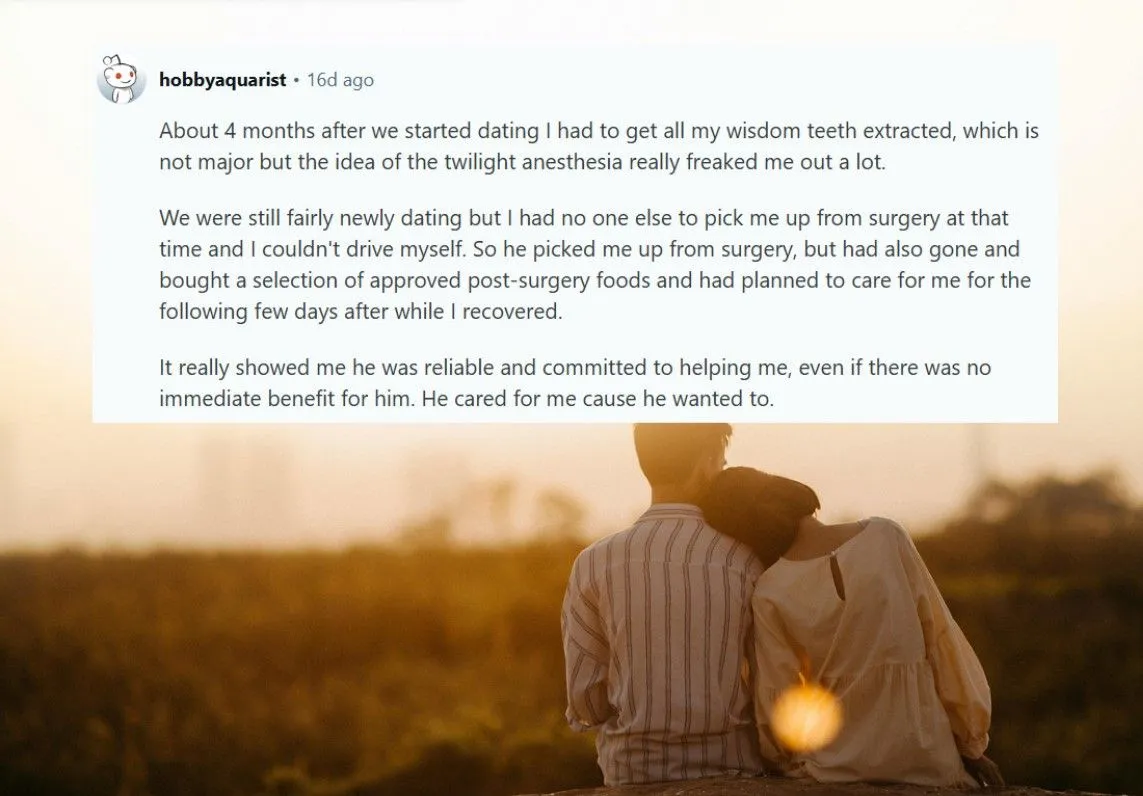Click the paragraph starting "It really showed"

click(x=574, y=383)
